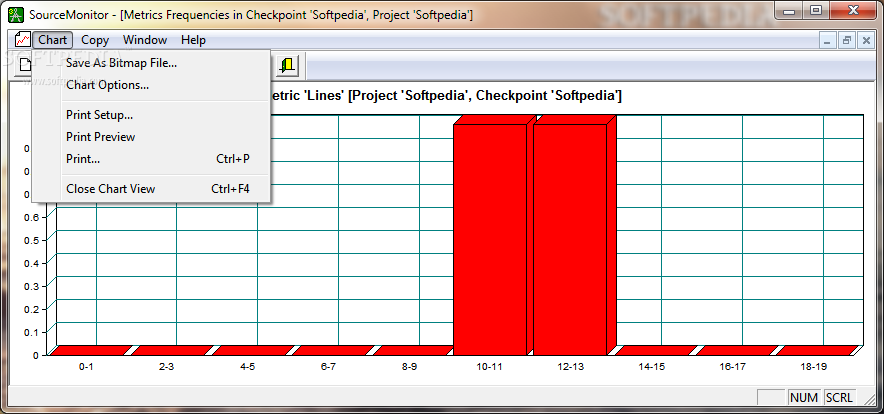Click the 0.5 y-axis value
The height and width of the screenshot is (414, 884).
(x=31, y=240)
